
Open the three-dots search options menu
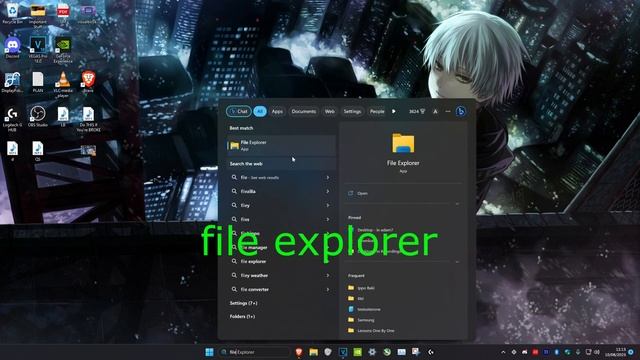click(448, 111)
